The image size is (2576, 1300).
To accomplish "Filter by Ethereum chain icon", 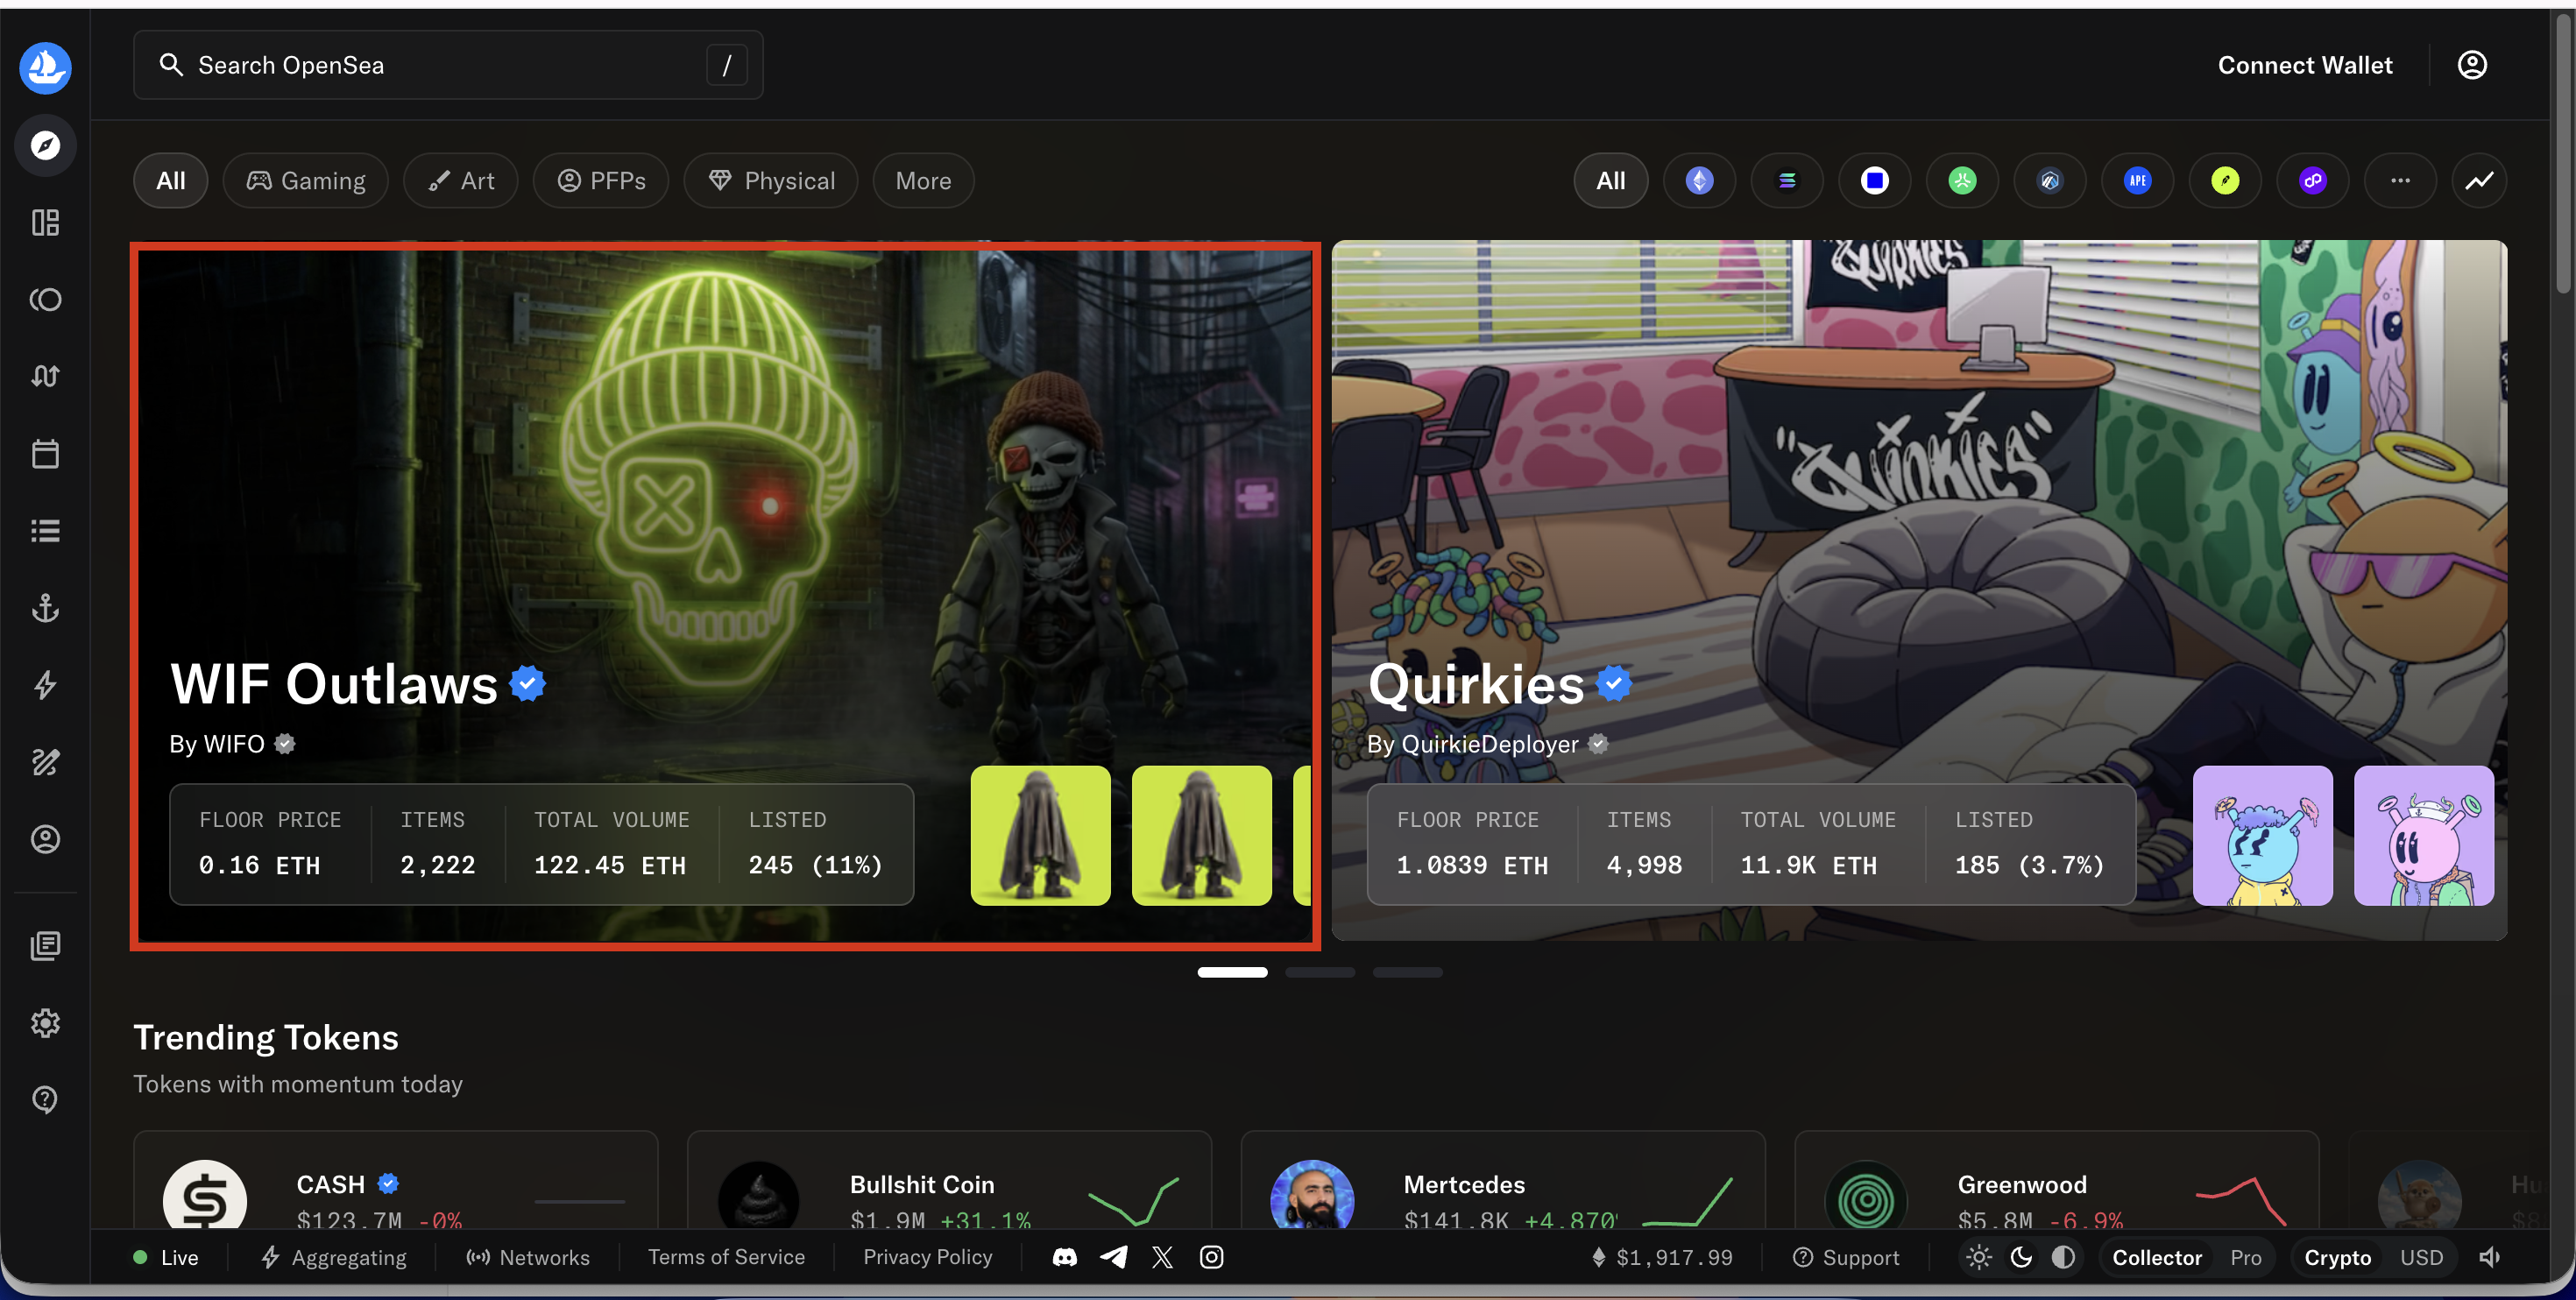I will click(x=1699, y=181).
